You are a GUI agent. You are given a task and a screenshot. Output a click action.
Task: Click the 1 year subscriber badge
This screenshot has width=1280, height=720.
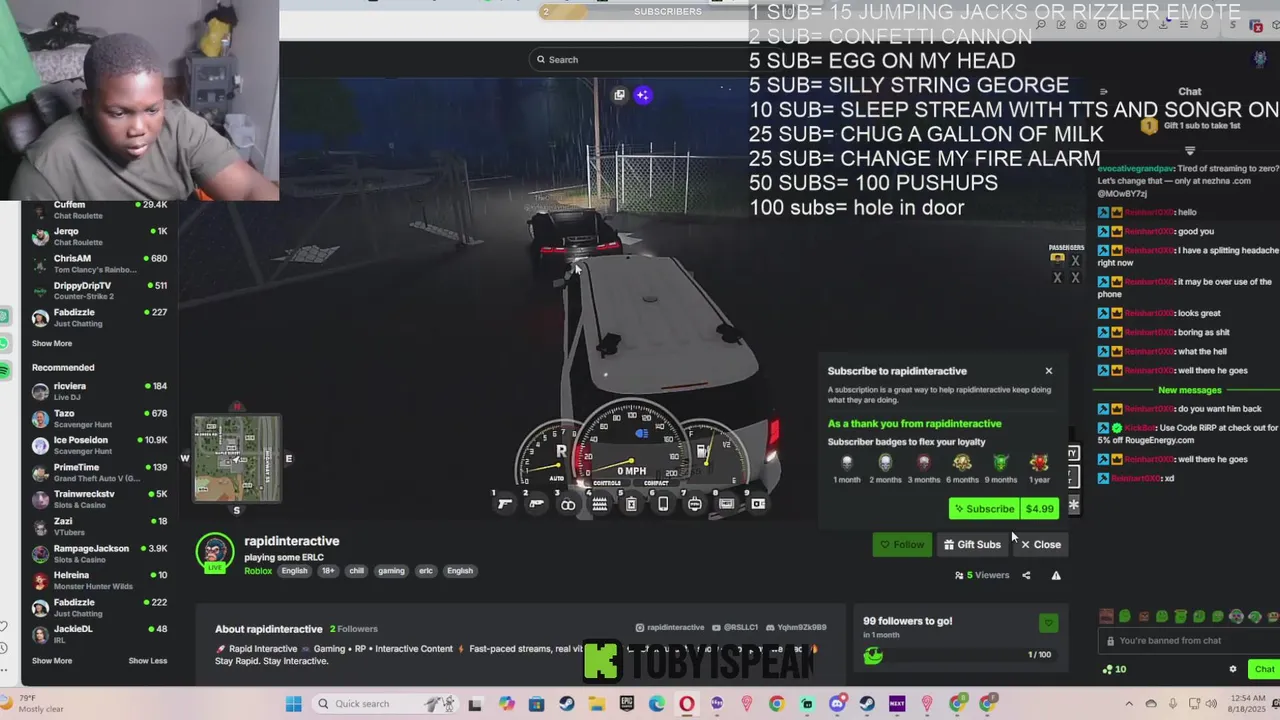point(1039,464)
